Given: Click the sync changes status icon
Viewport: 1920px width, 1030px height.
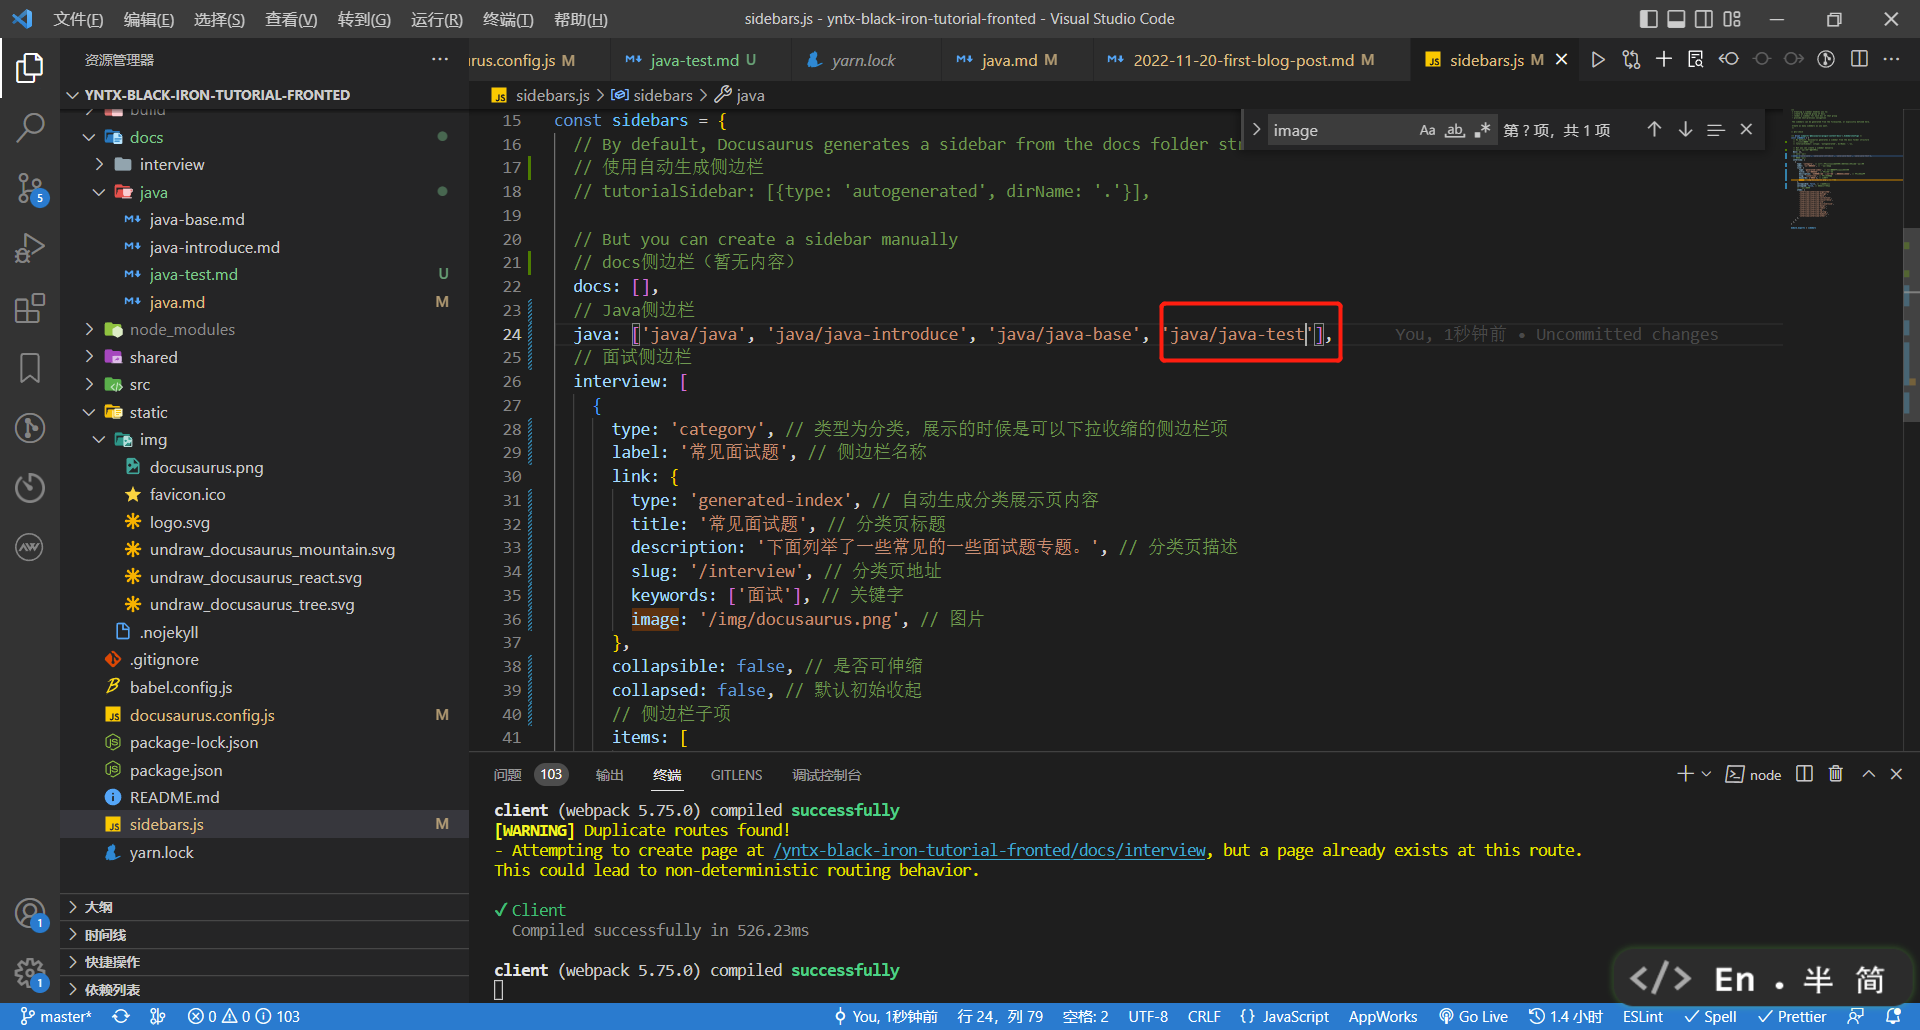Looking at the screenshot, I should click(x=121, y=1016).
